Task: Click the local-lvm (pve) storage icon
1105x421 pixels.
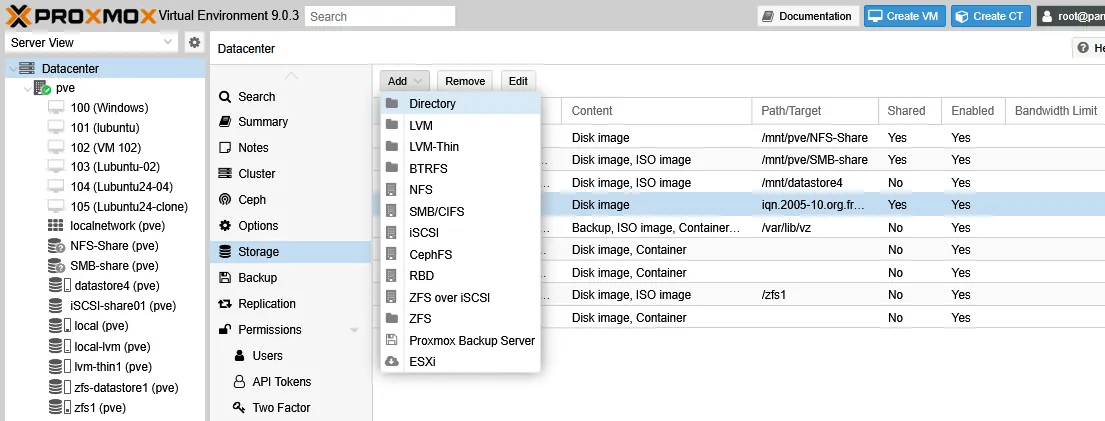Action: click(59, 346)
